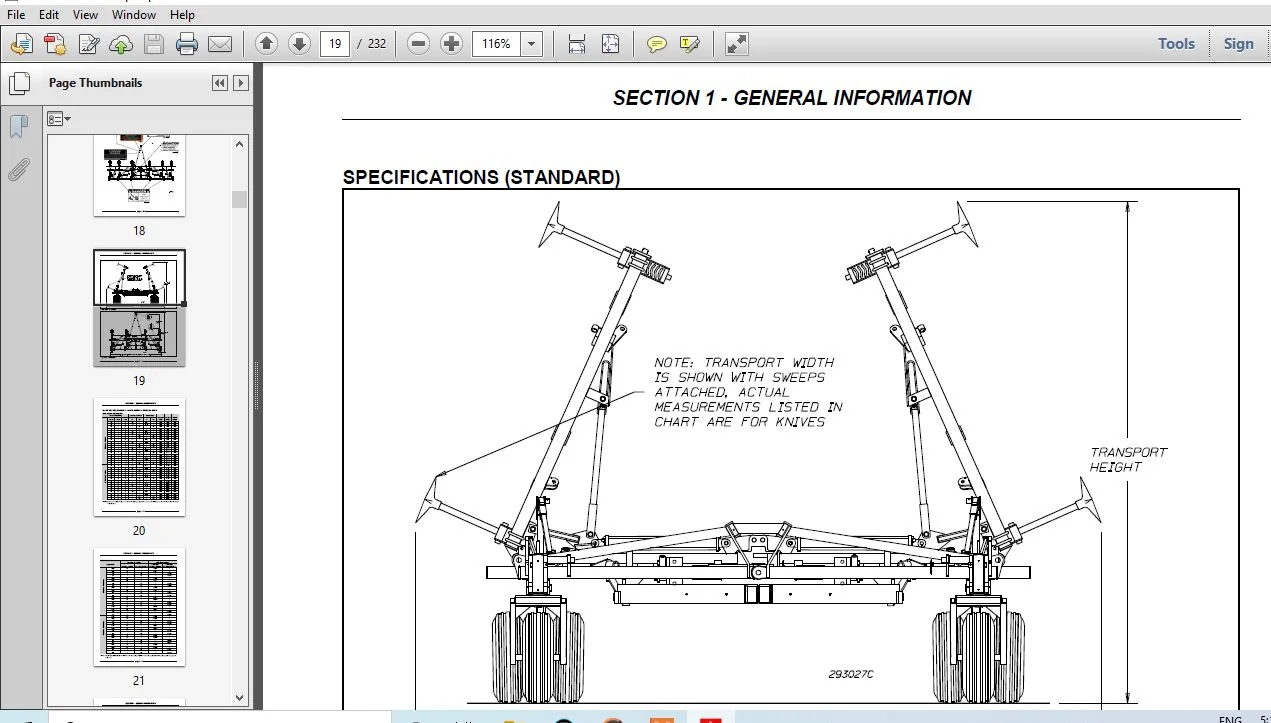
Task: Click the Save disk icon
Action: point(154,44)
